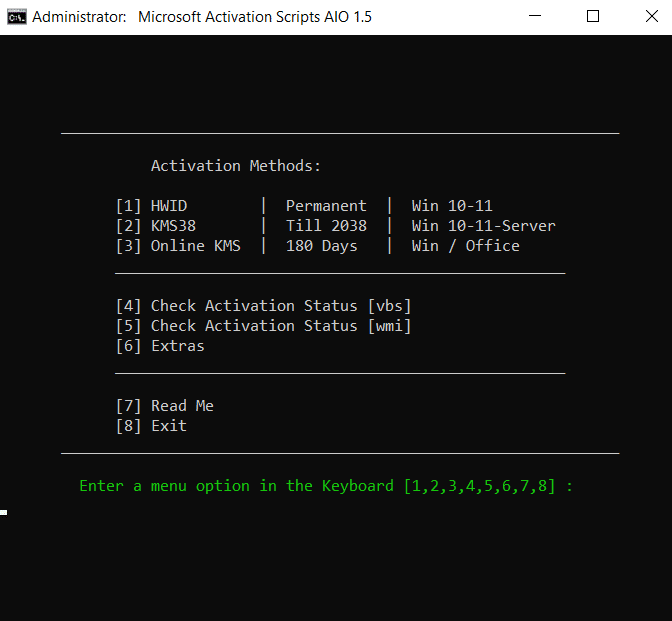The width and height of the screenshot is (672, 621).
Task: Click the Win / Office text
Action: tap(466, 246)
